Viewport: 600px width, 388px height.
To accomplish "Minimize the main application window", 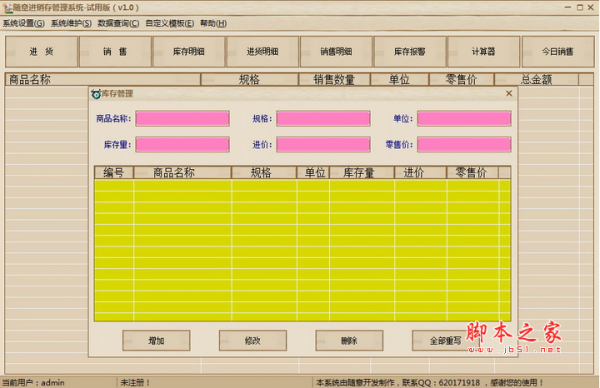I will coord(568,7).
